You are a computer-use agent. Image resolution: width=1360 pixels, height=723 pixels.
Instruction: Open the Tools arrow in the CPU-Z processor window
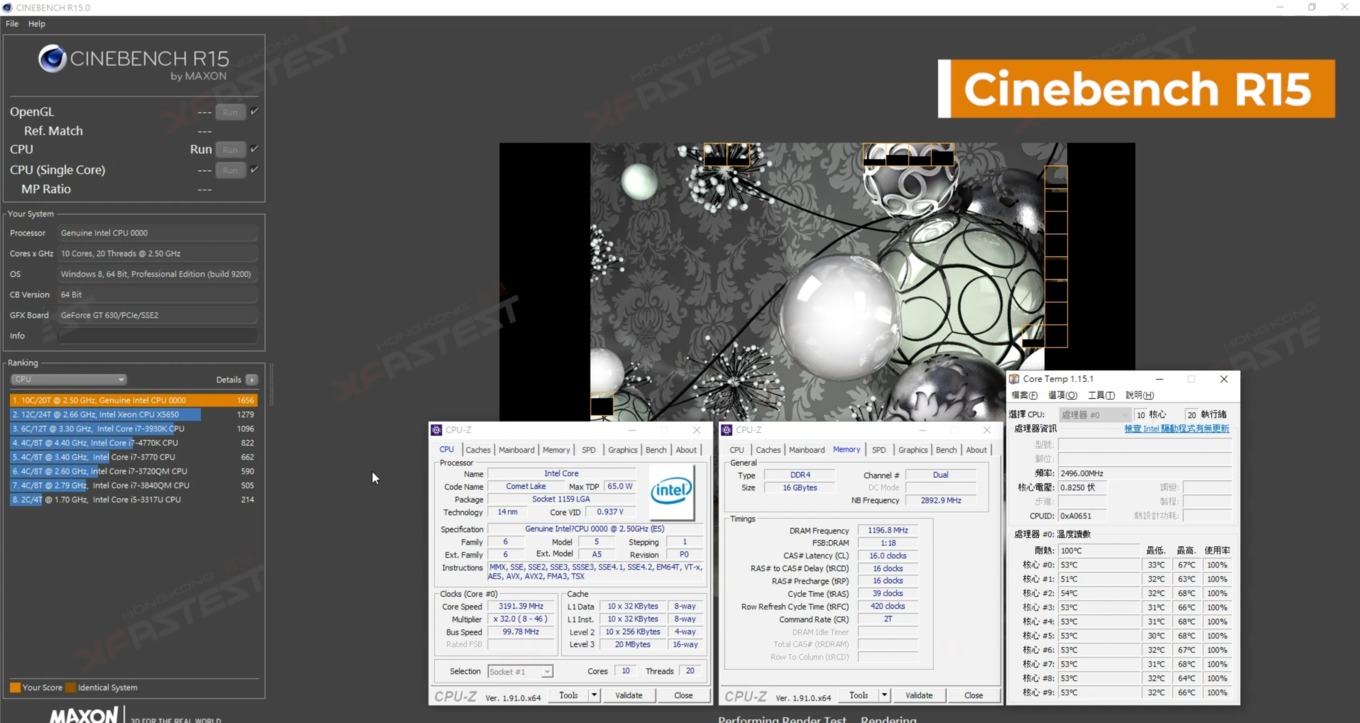point(593,695)
